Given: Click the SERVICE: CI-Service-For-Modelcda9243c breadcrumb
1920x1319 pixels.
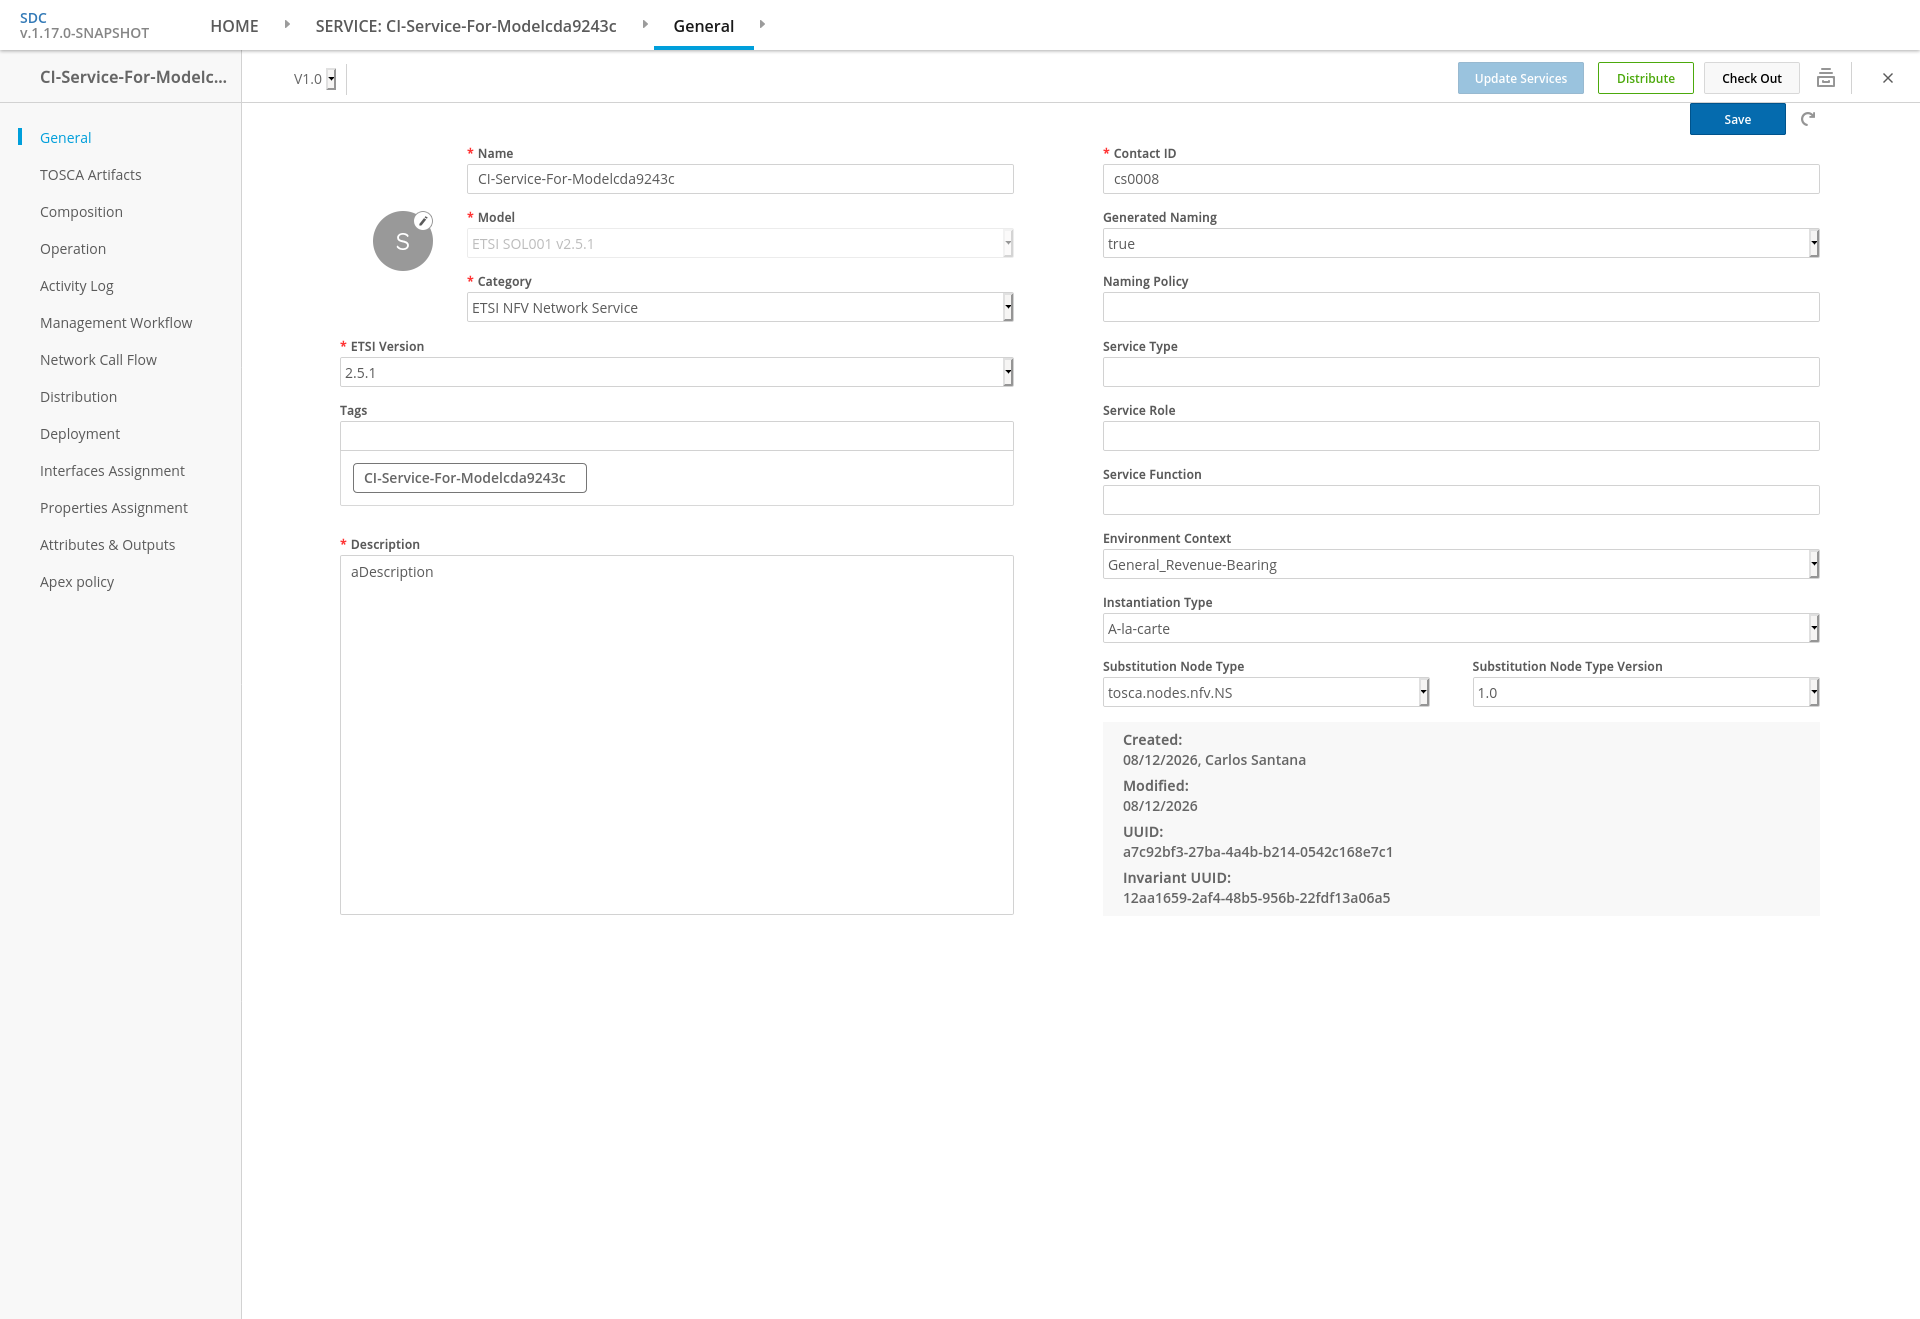Looking at the screenshot, I should 466,26.
